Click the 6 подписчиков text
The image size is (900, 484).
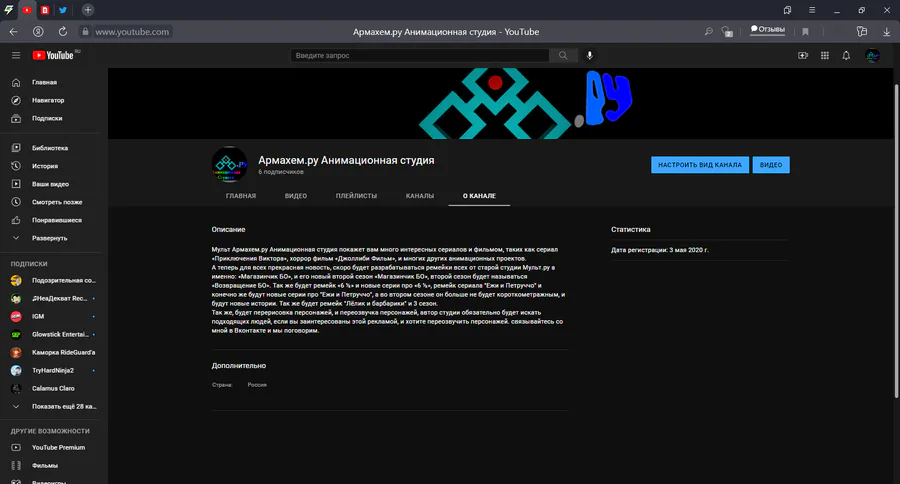coord(281,172)
